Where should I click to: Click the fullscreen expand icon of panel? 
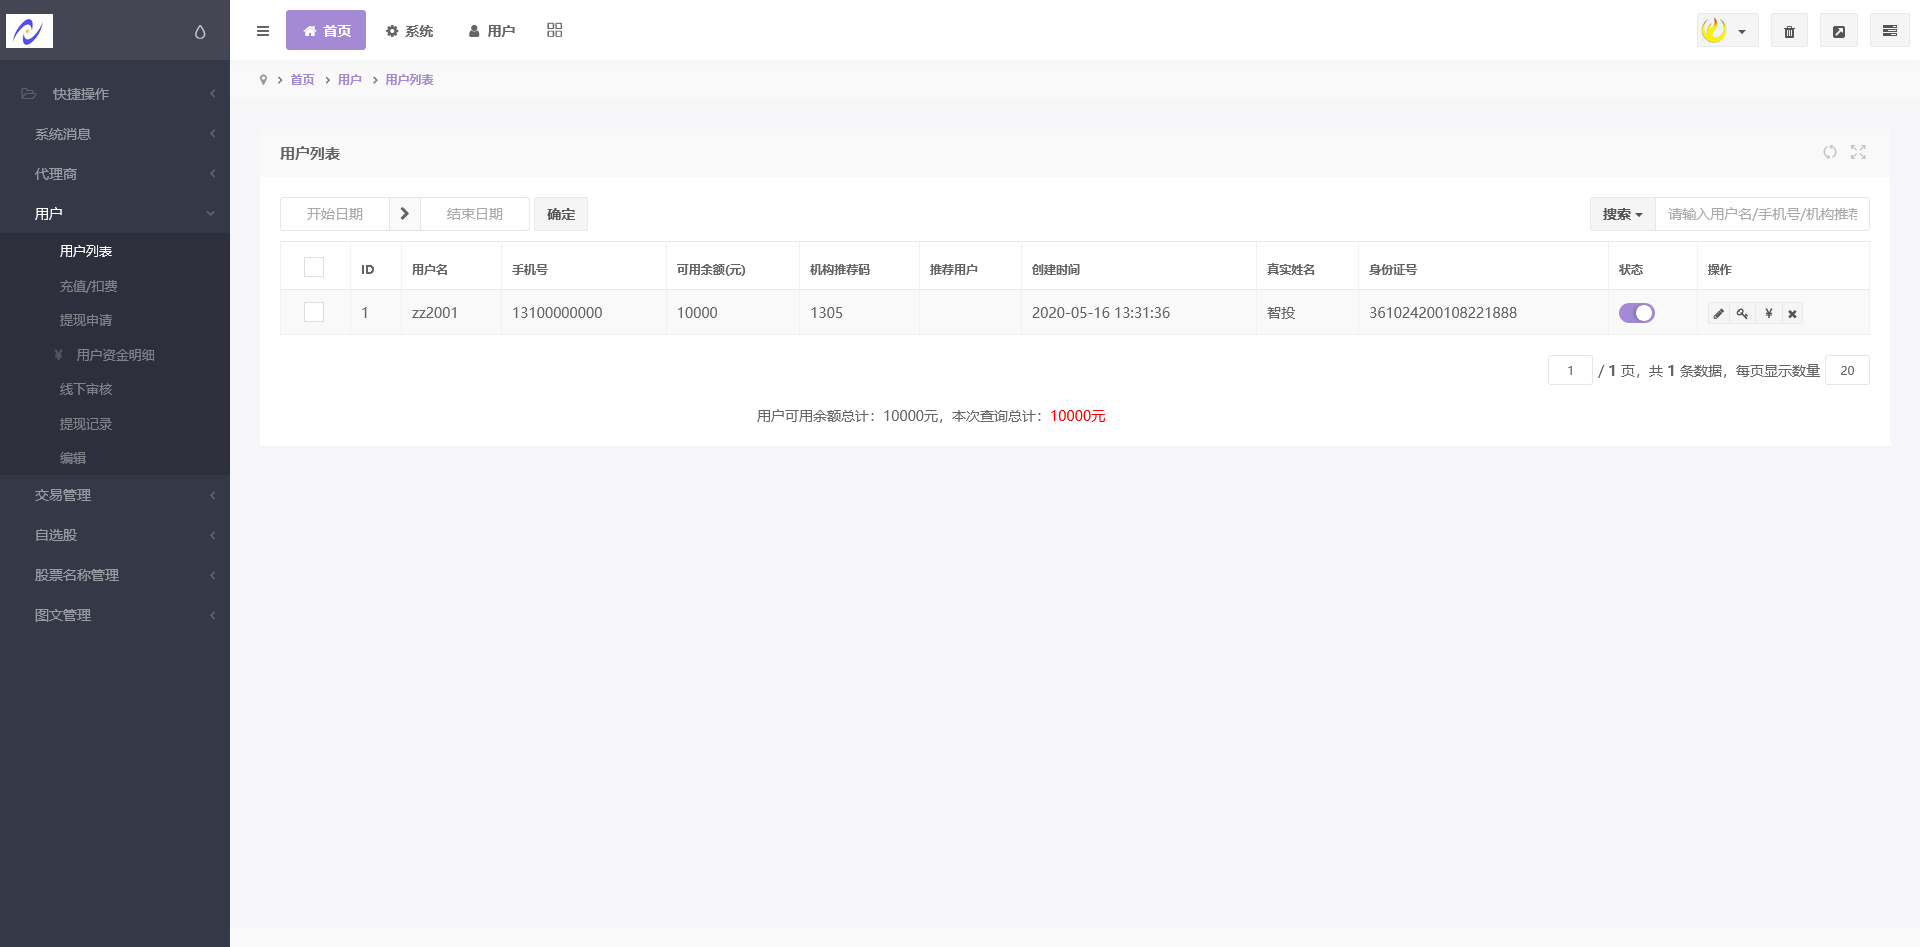pyautogui.click(x=1858, y=152)
